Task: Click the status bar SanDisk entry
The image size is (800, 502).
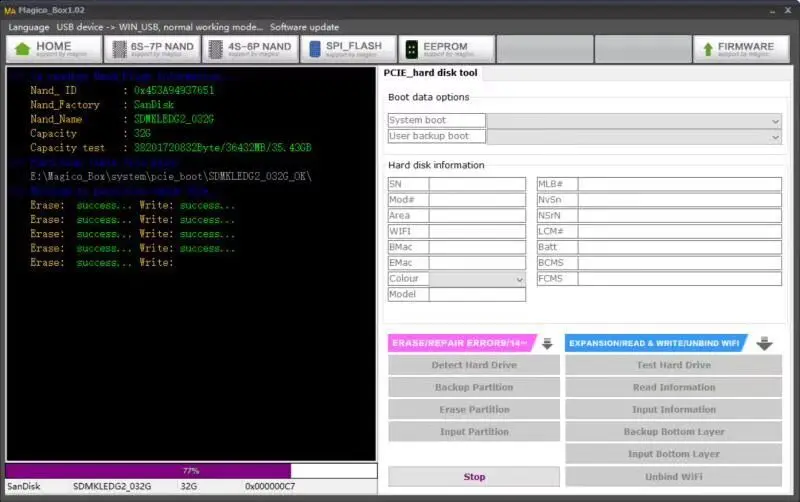Action: point(23,487)
